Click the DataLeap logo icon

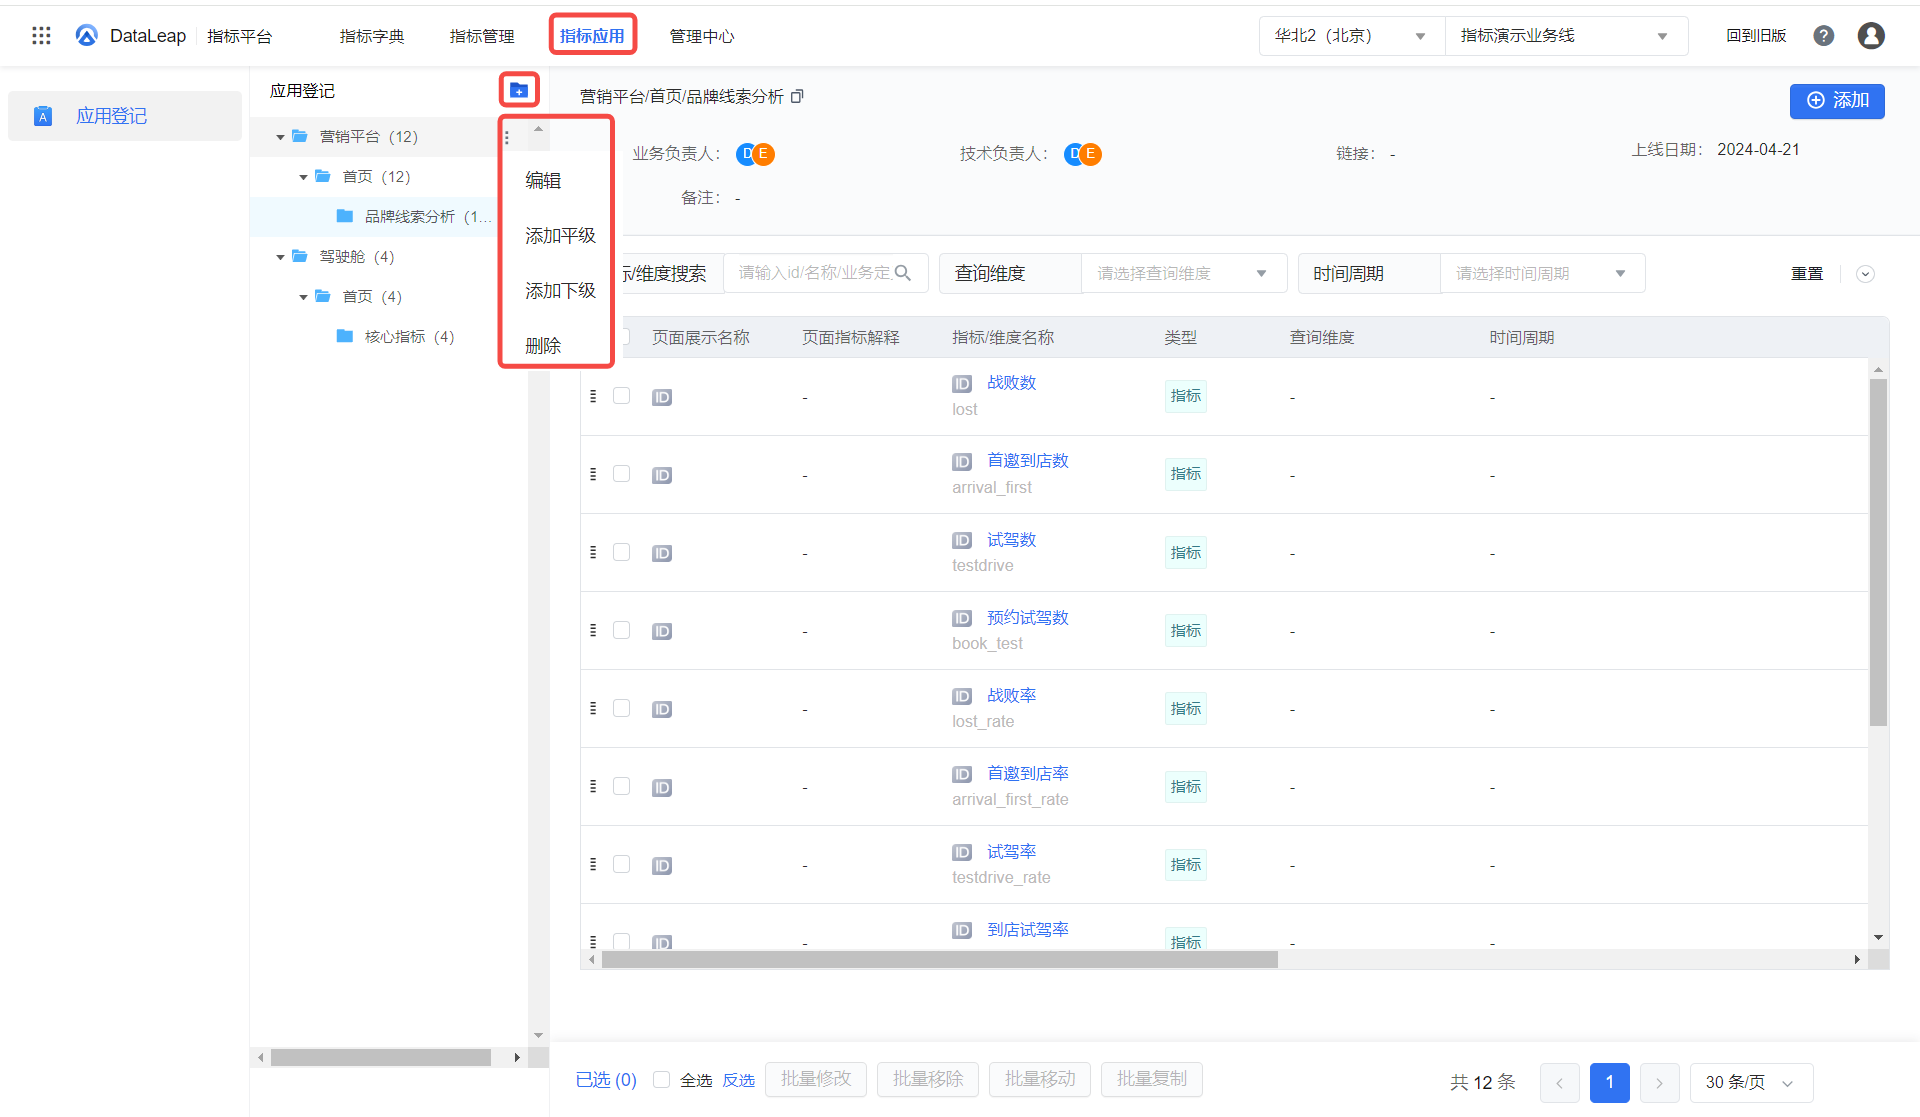[x=87, y=36]
